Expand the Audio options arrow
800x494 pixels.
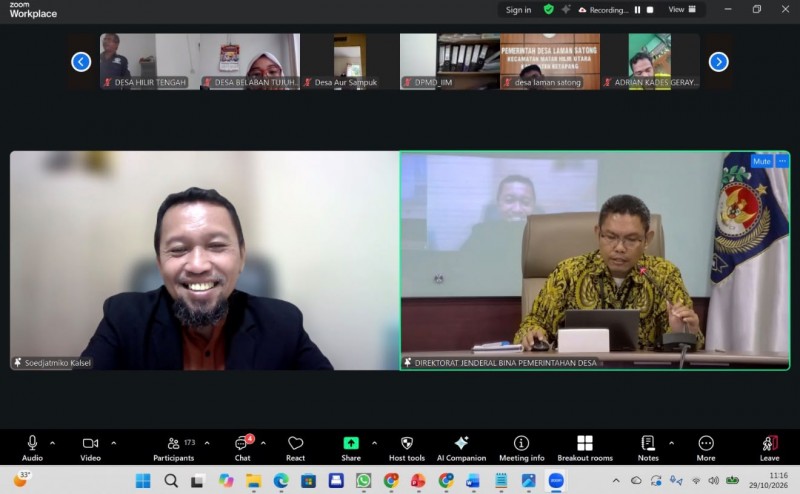click(x=53, y=443)
